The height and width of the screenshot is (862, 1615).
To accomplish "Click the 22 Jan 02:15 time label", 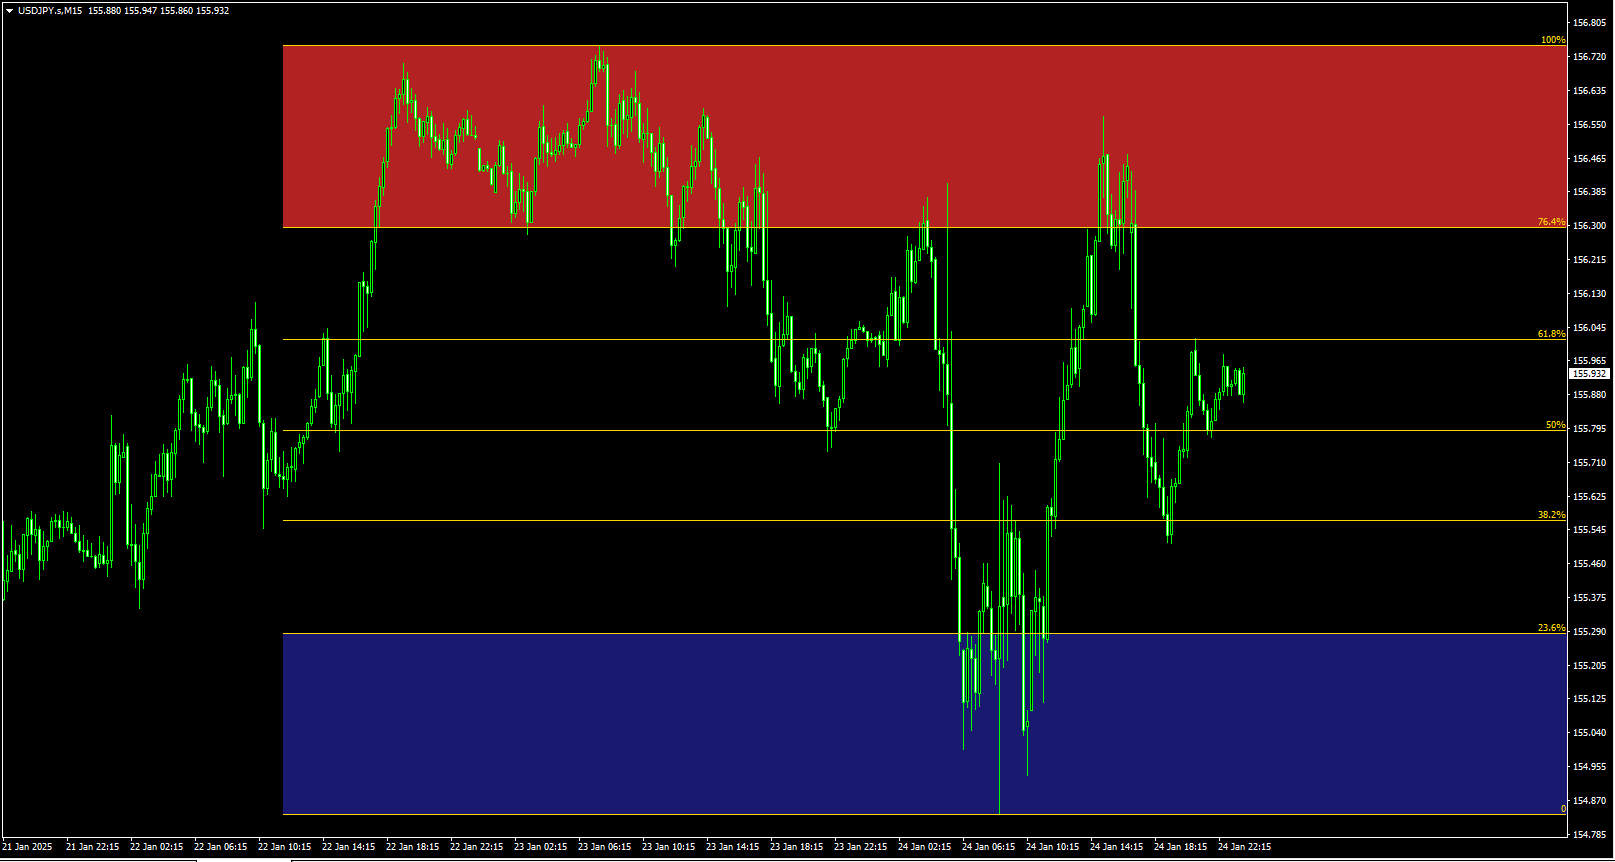I will (x=156, y=847).
